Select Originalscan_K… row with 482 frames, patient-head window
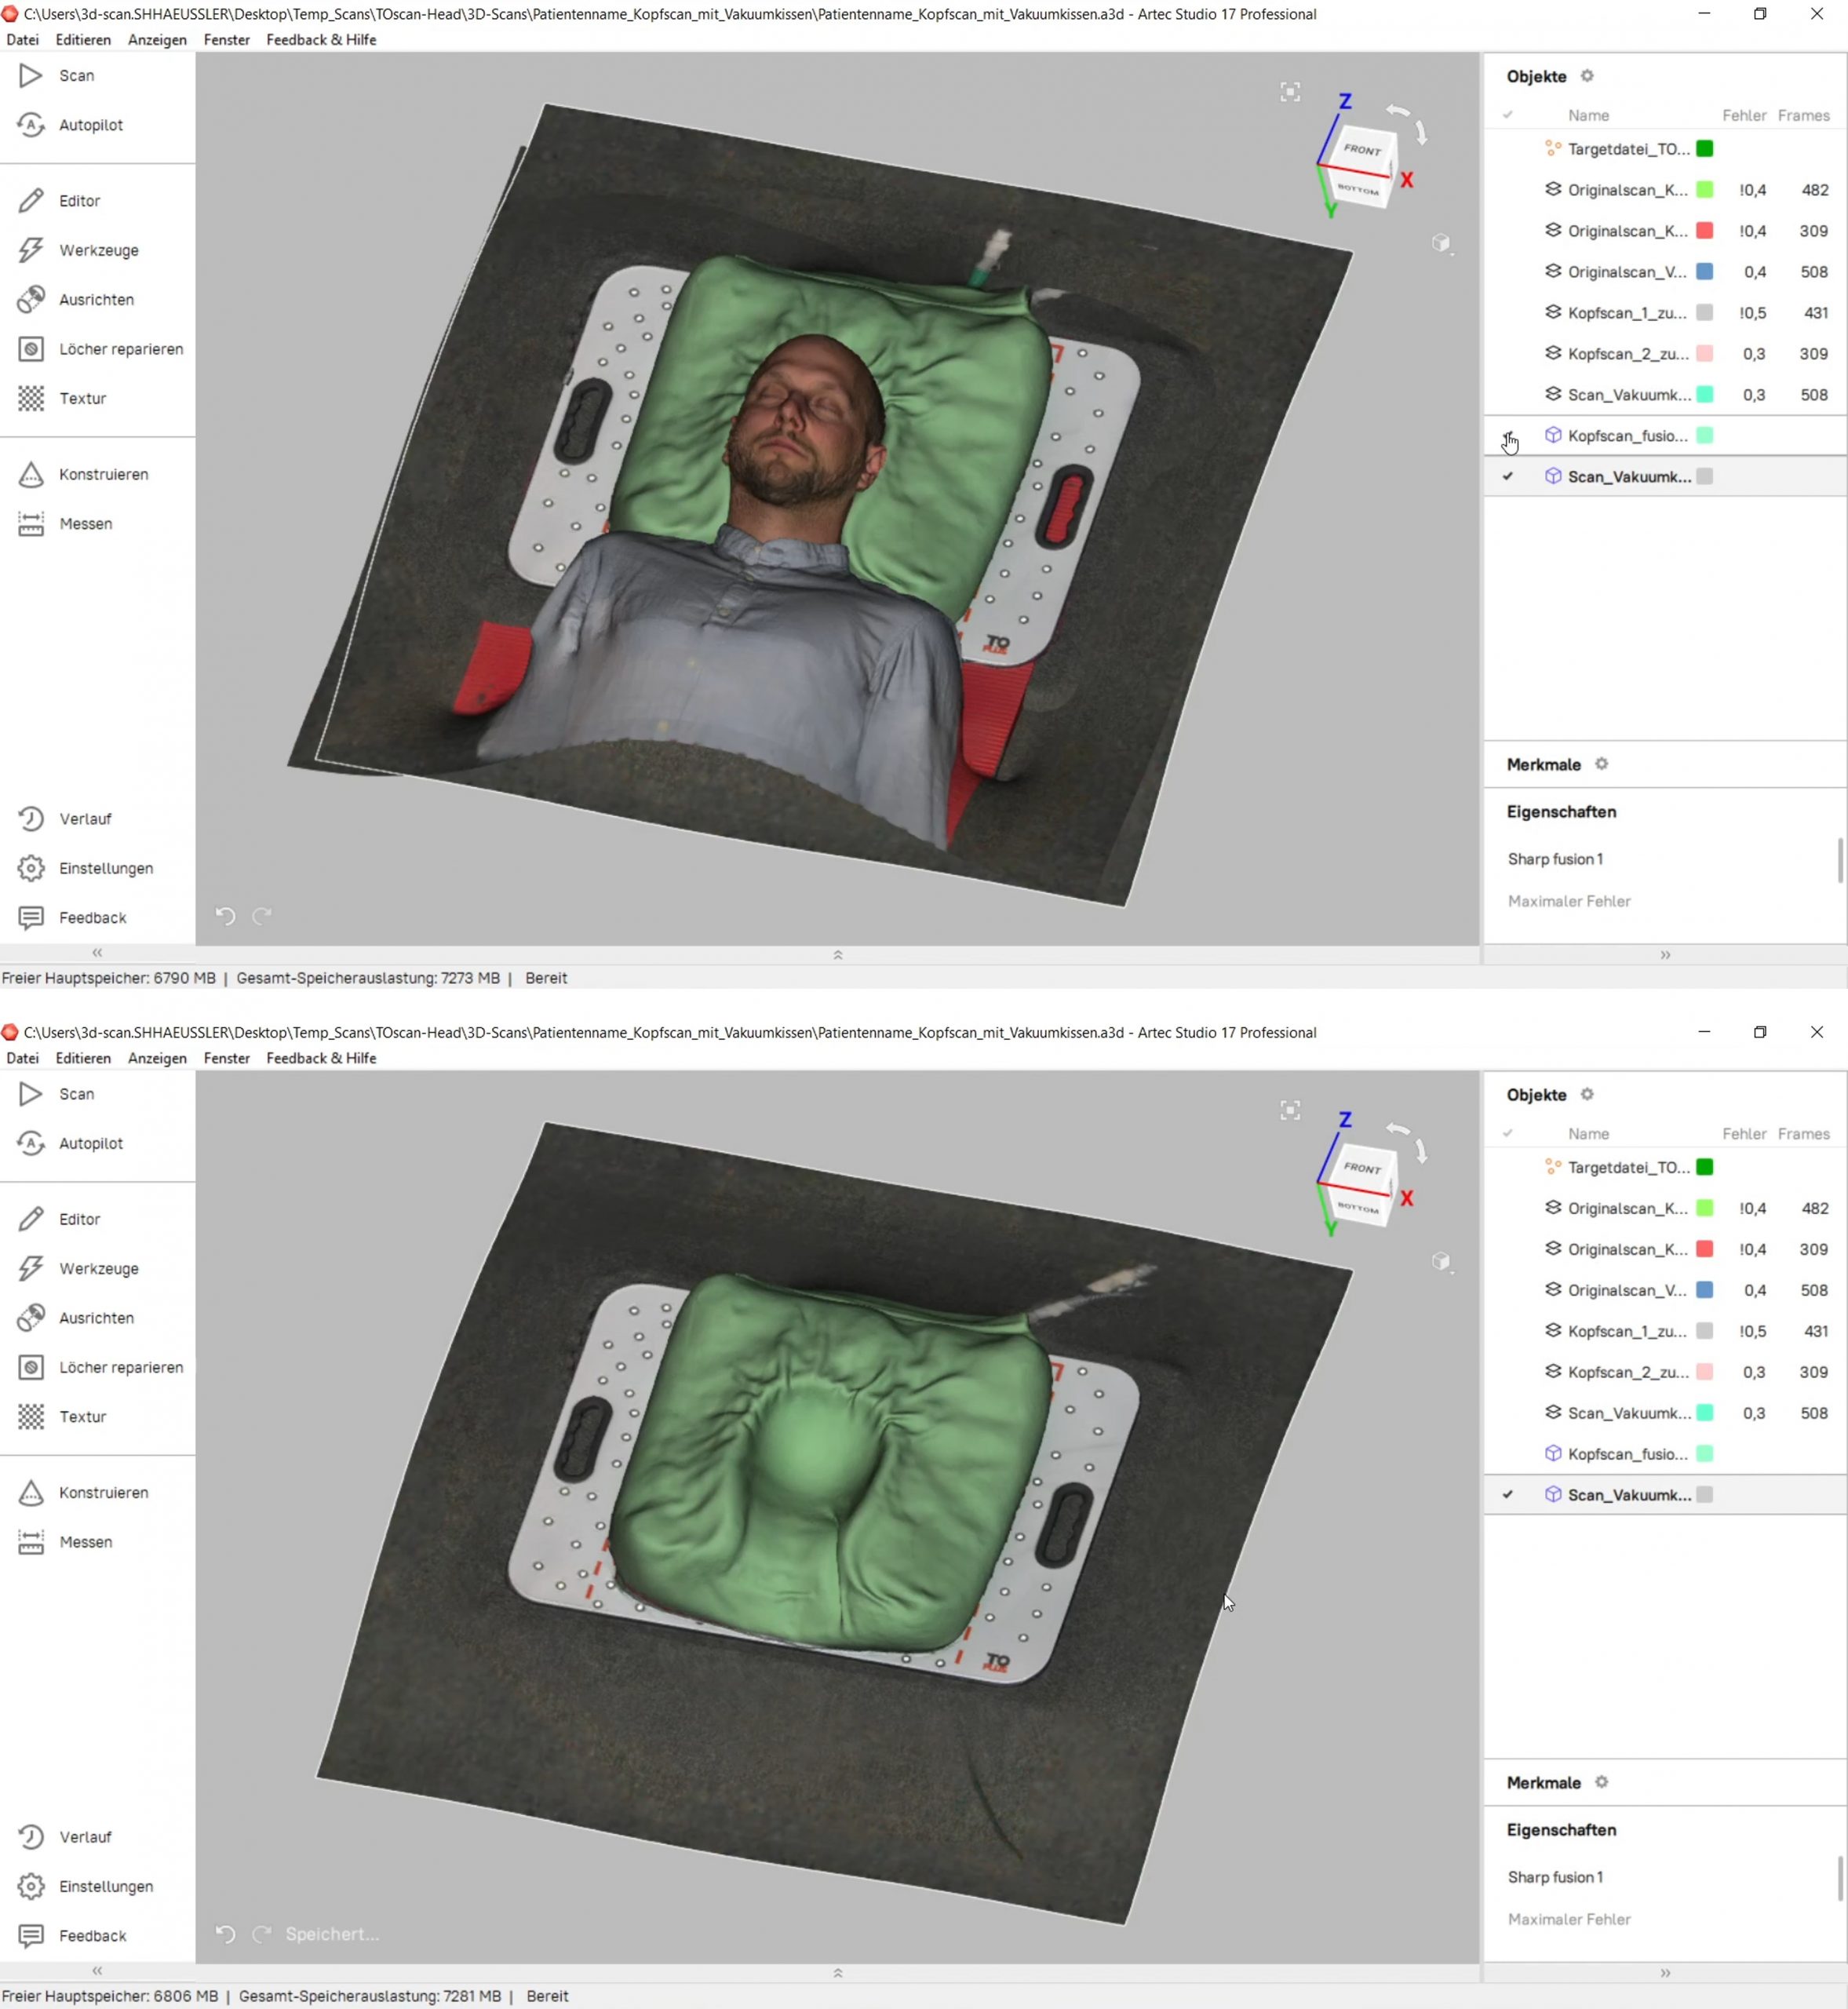This screenshot has height=2009, width=1848. click(x=1664, y=190)
